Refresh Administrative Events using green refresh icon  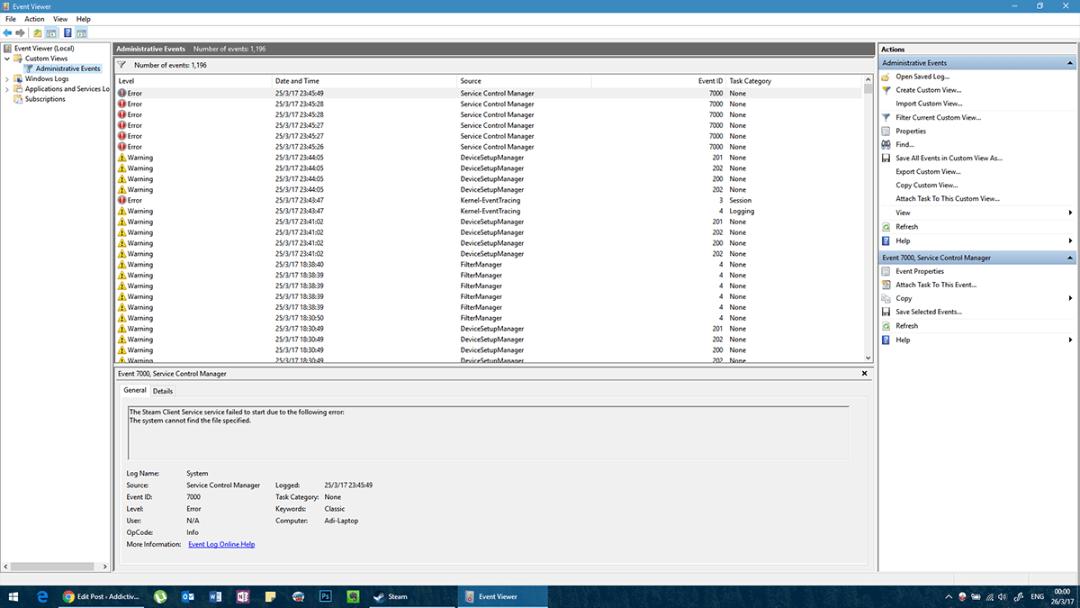[x=886, y=227]
